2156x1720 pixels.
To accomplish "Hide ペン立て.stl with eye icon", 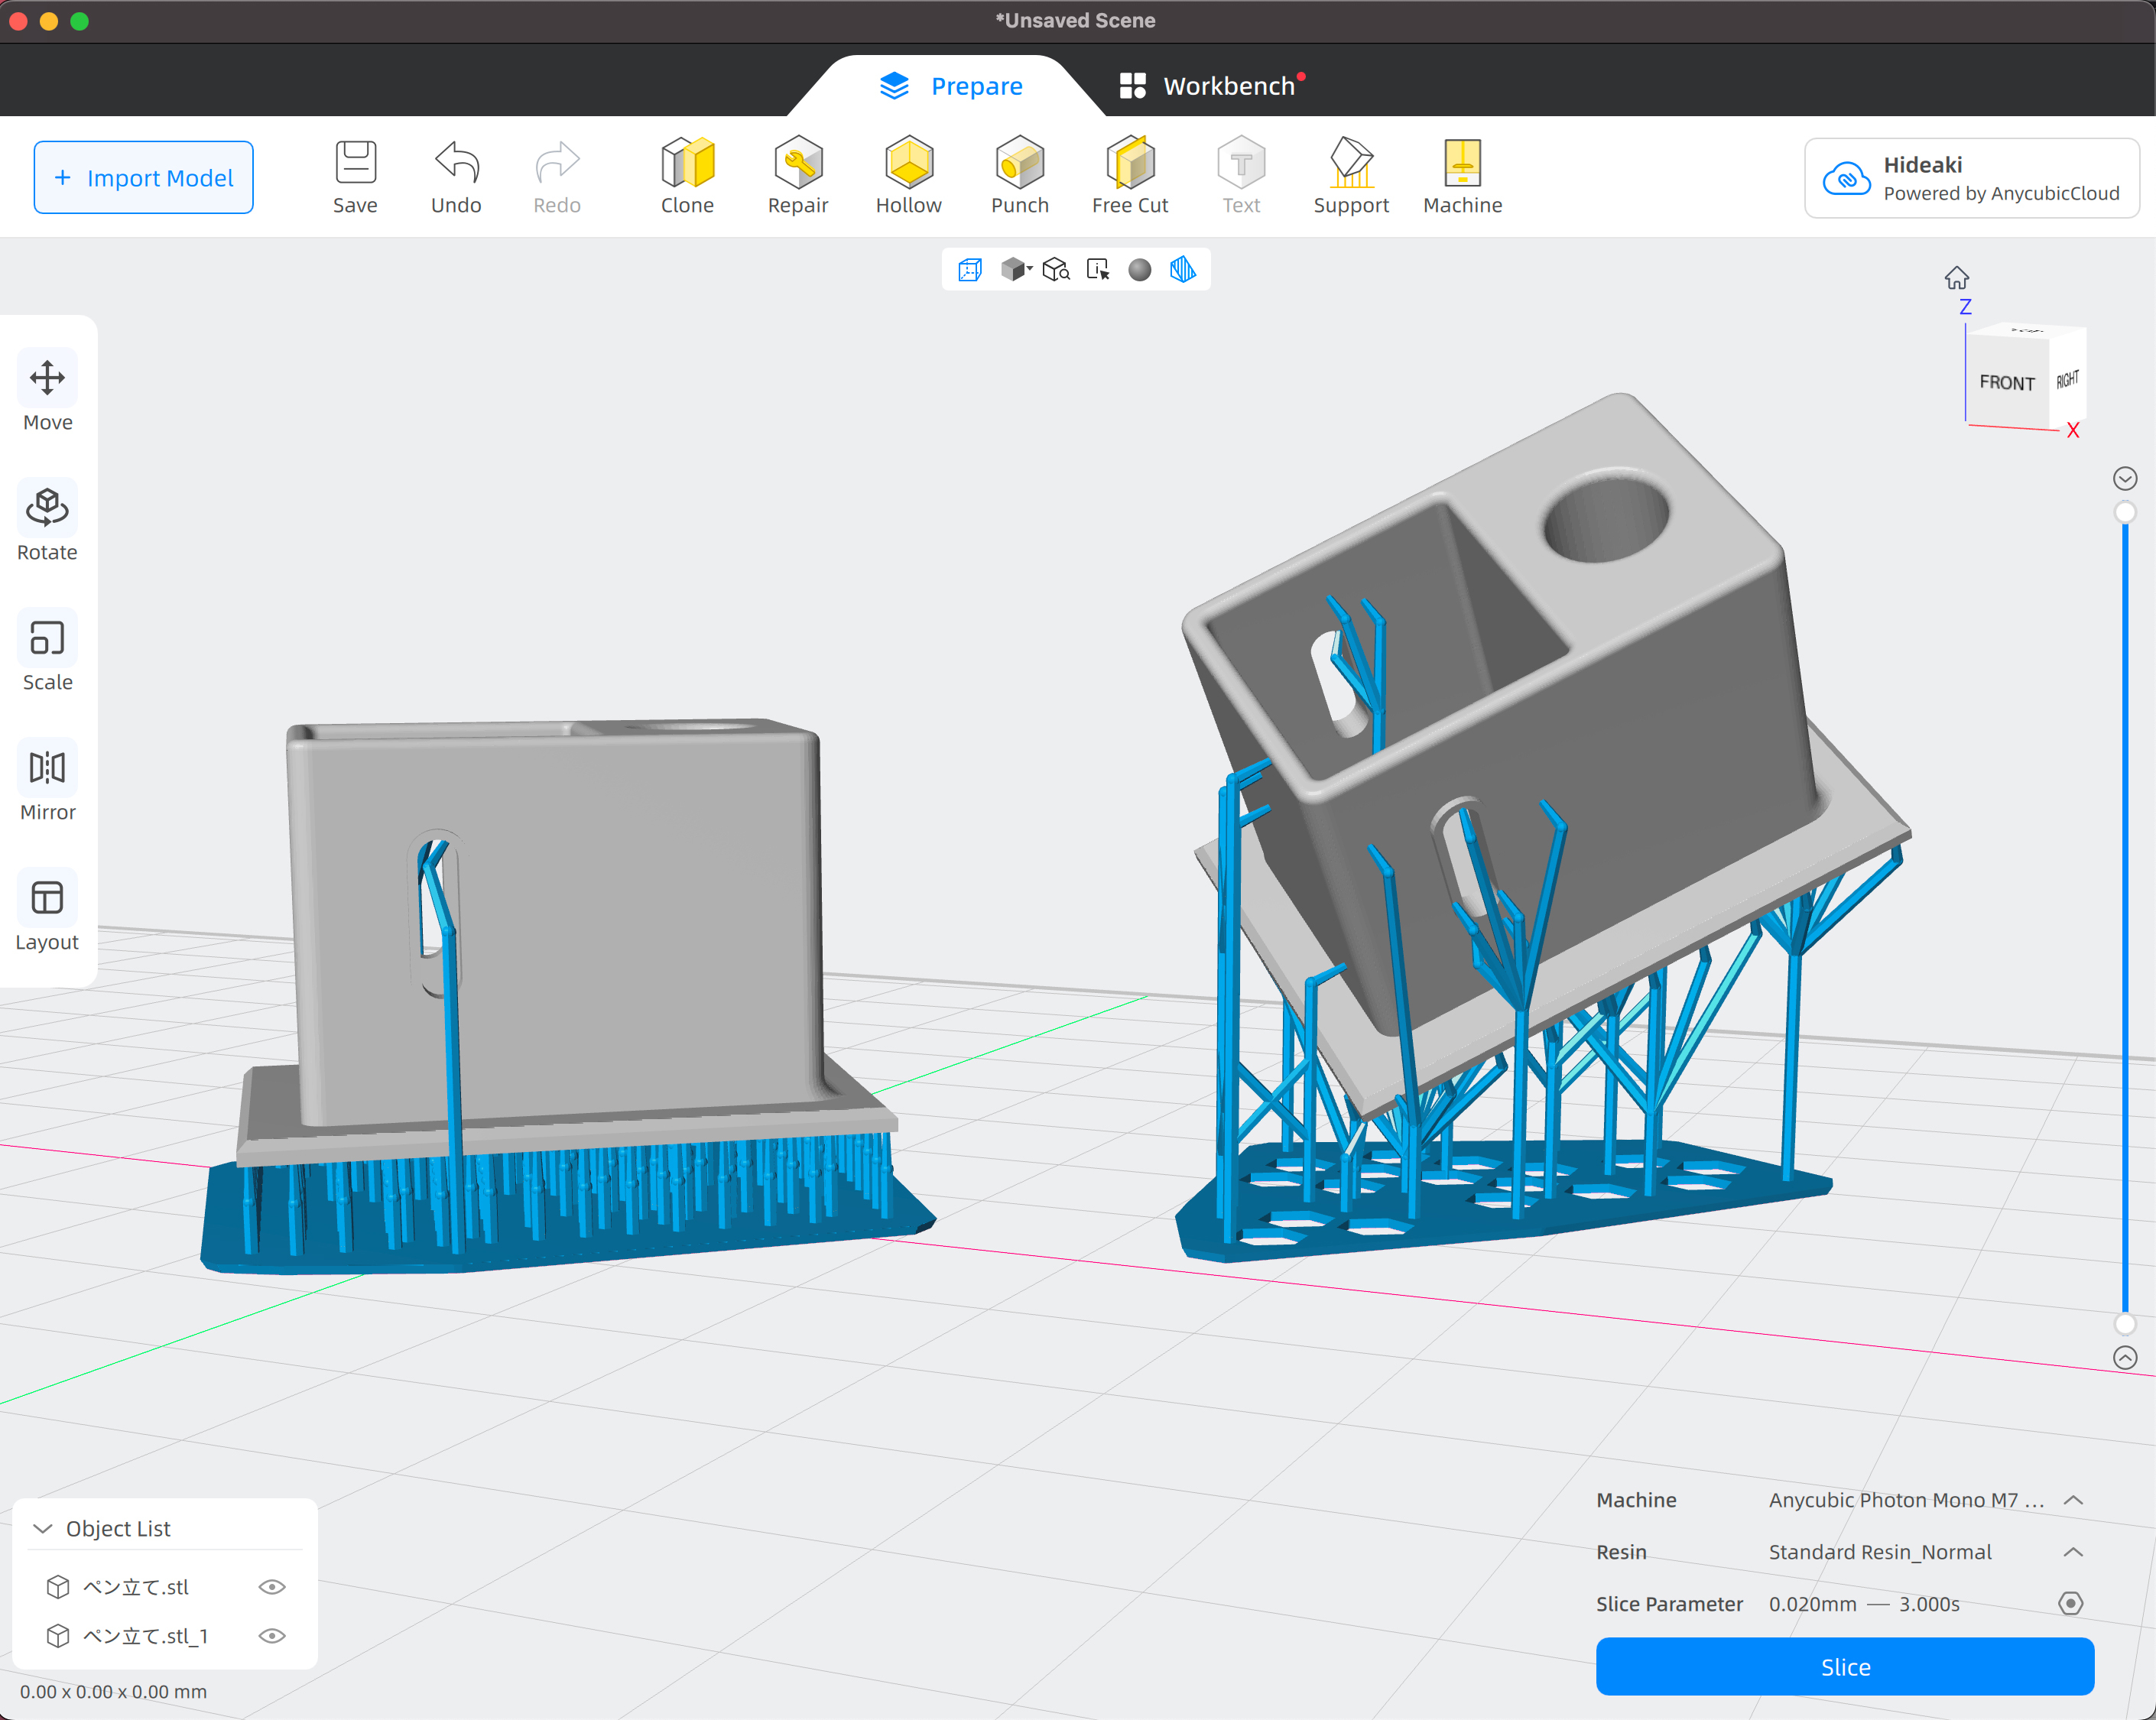I will click(x=272, y=1587).
